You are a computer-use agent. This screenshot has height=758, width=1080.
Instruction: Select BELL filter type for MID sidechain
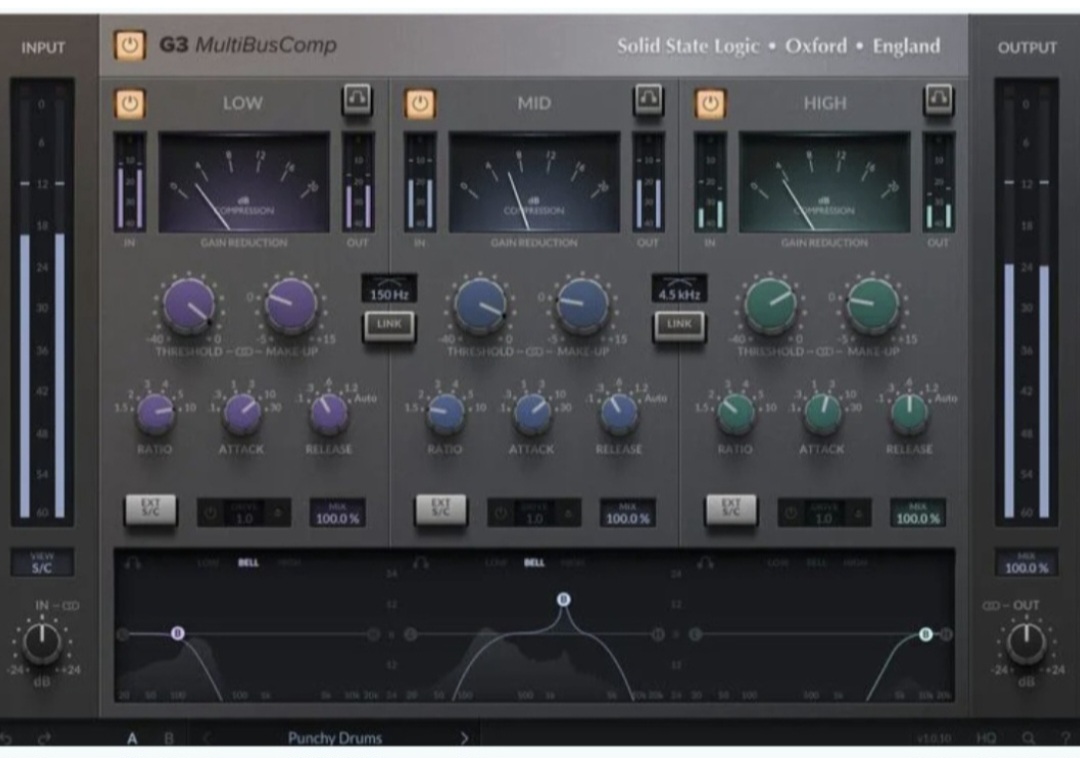click(534, 563)
